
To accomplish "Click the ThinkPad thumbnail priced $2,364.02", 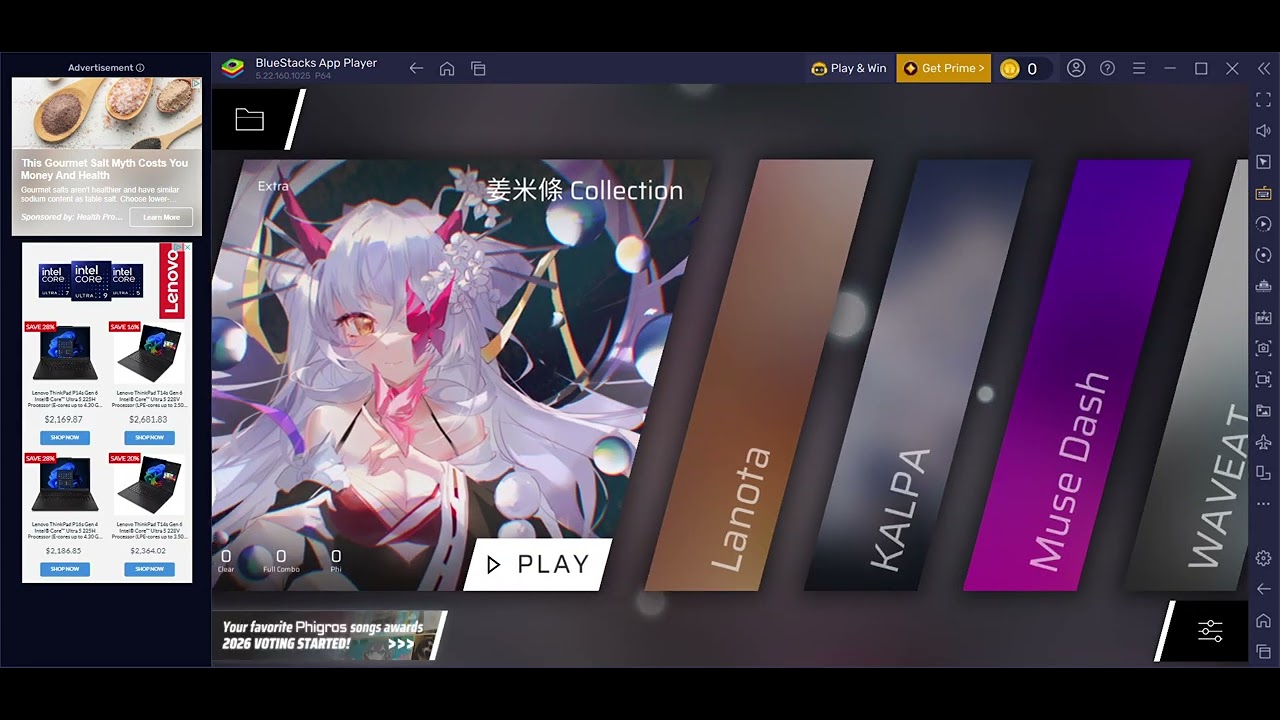I will [x=149, y=486].
